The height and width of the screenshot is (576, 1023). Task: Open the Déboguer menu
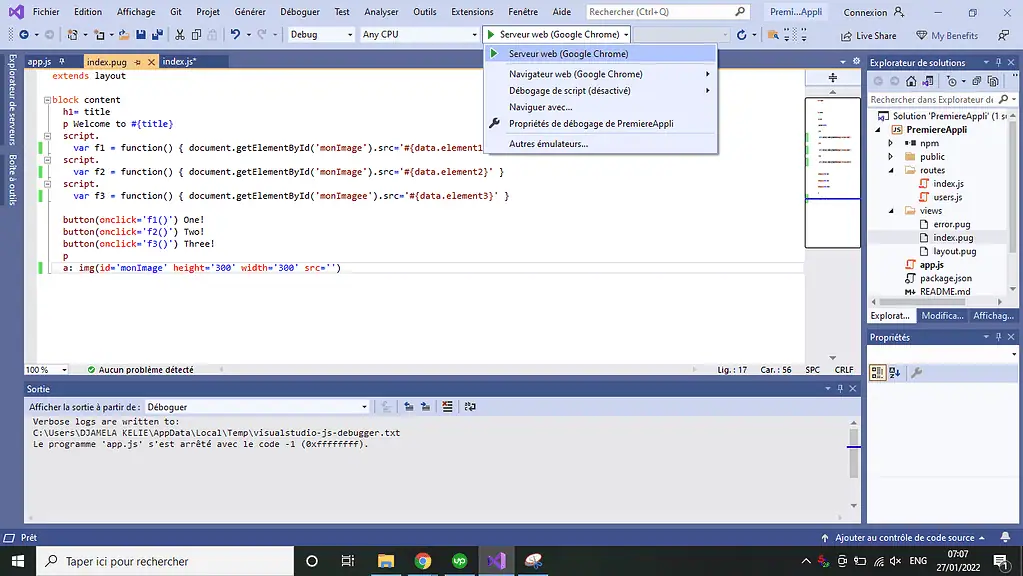tap(300, 11)
